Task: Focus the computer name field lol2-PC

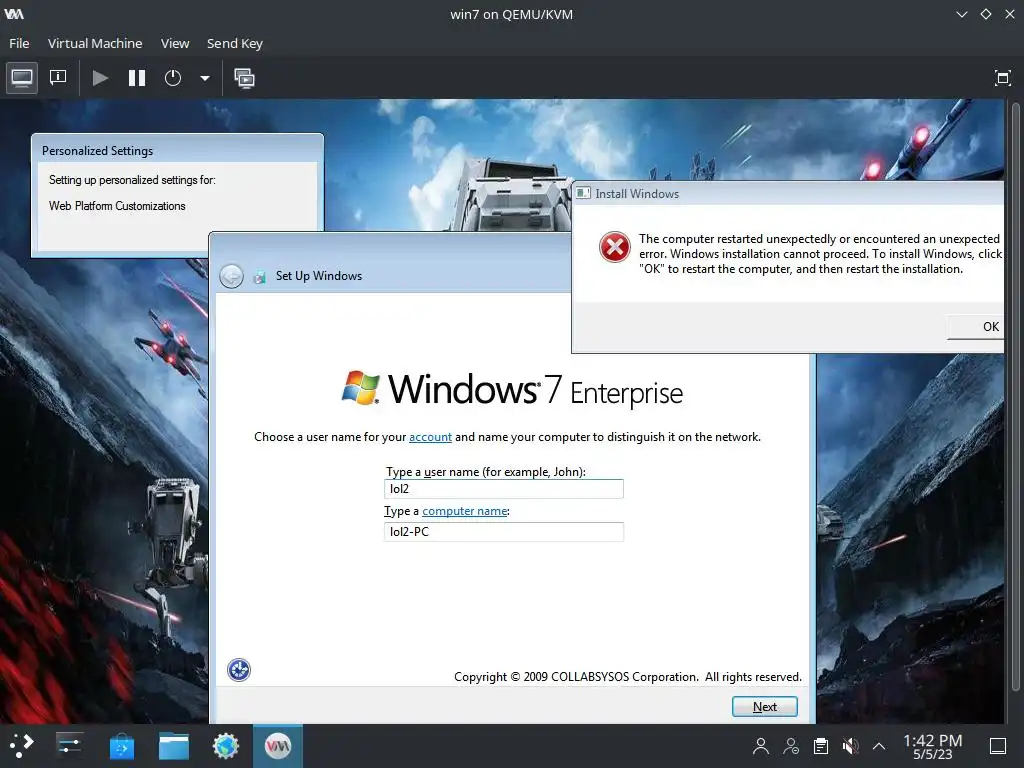Action: [x=504, y=532]
